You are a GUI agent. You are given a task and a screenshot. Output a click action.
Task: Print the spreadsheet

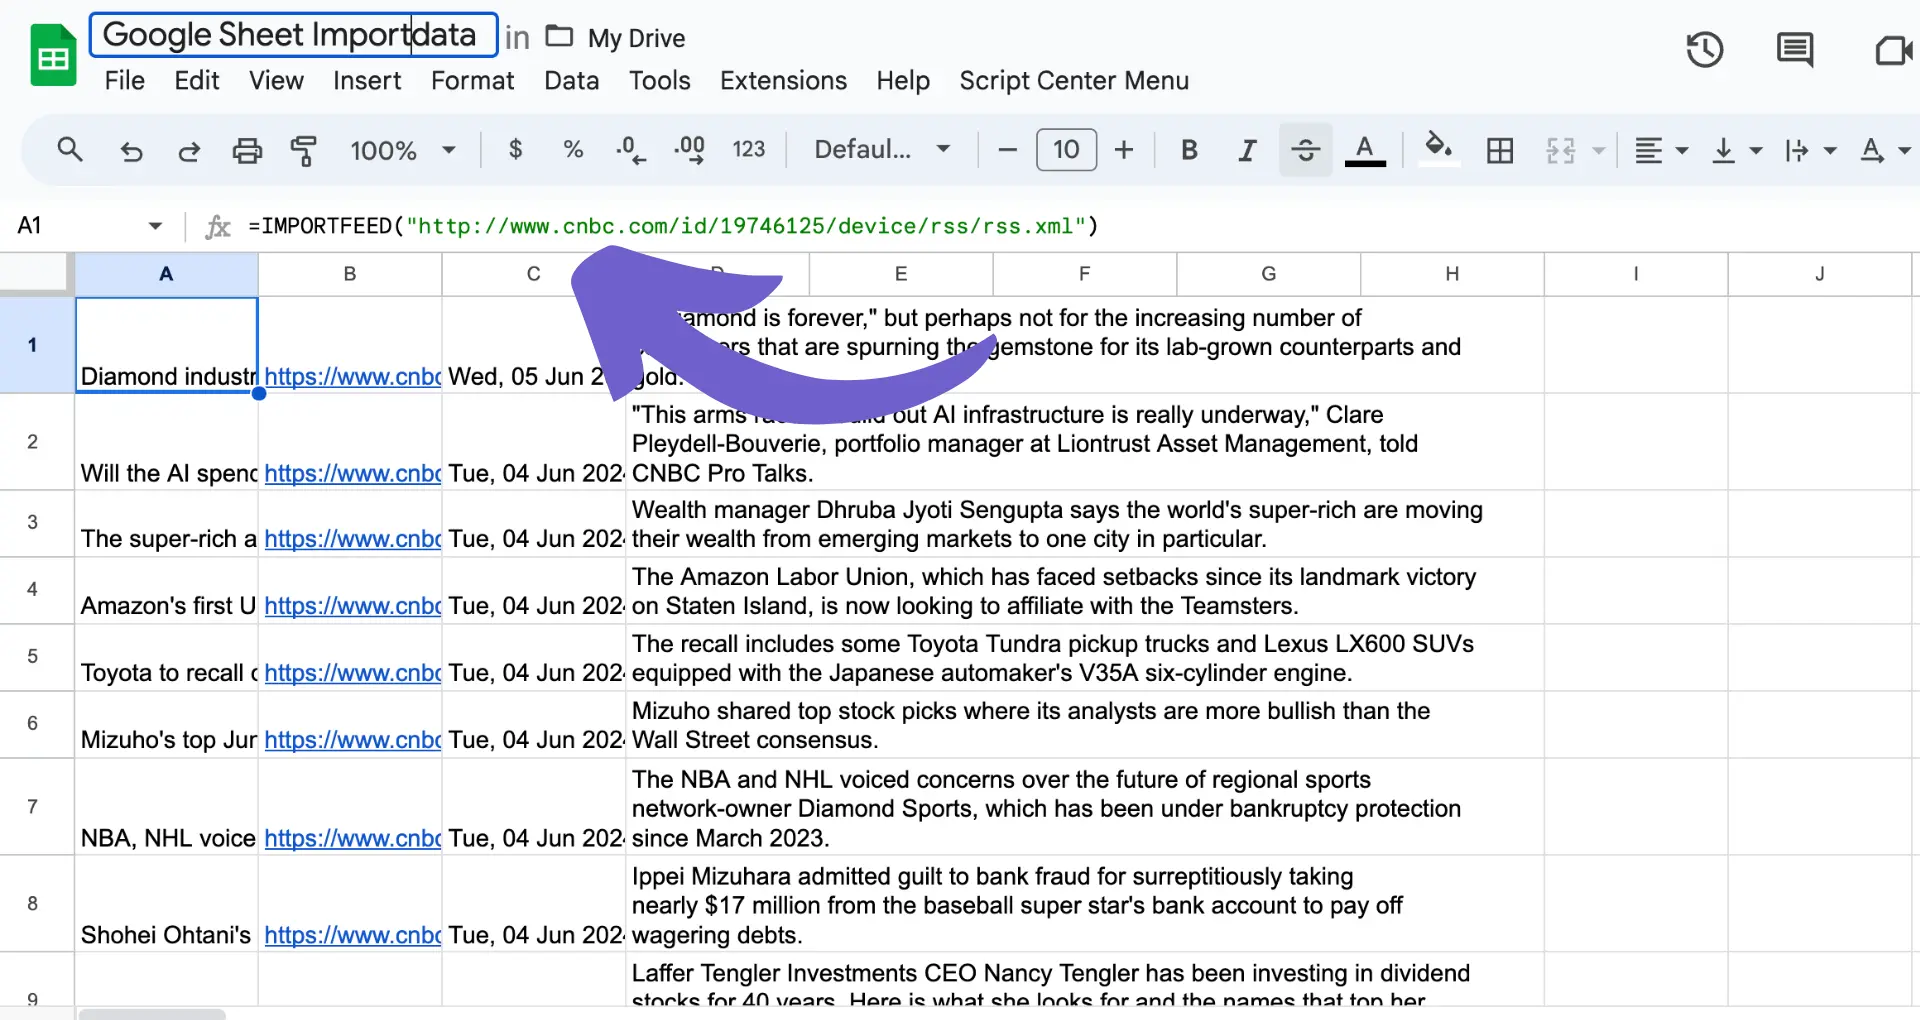pos(247,150)
